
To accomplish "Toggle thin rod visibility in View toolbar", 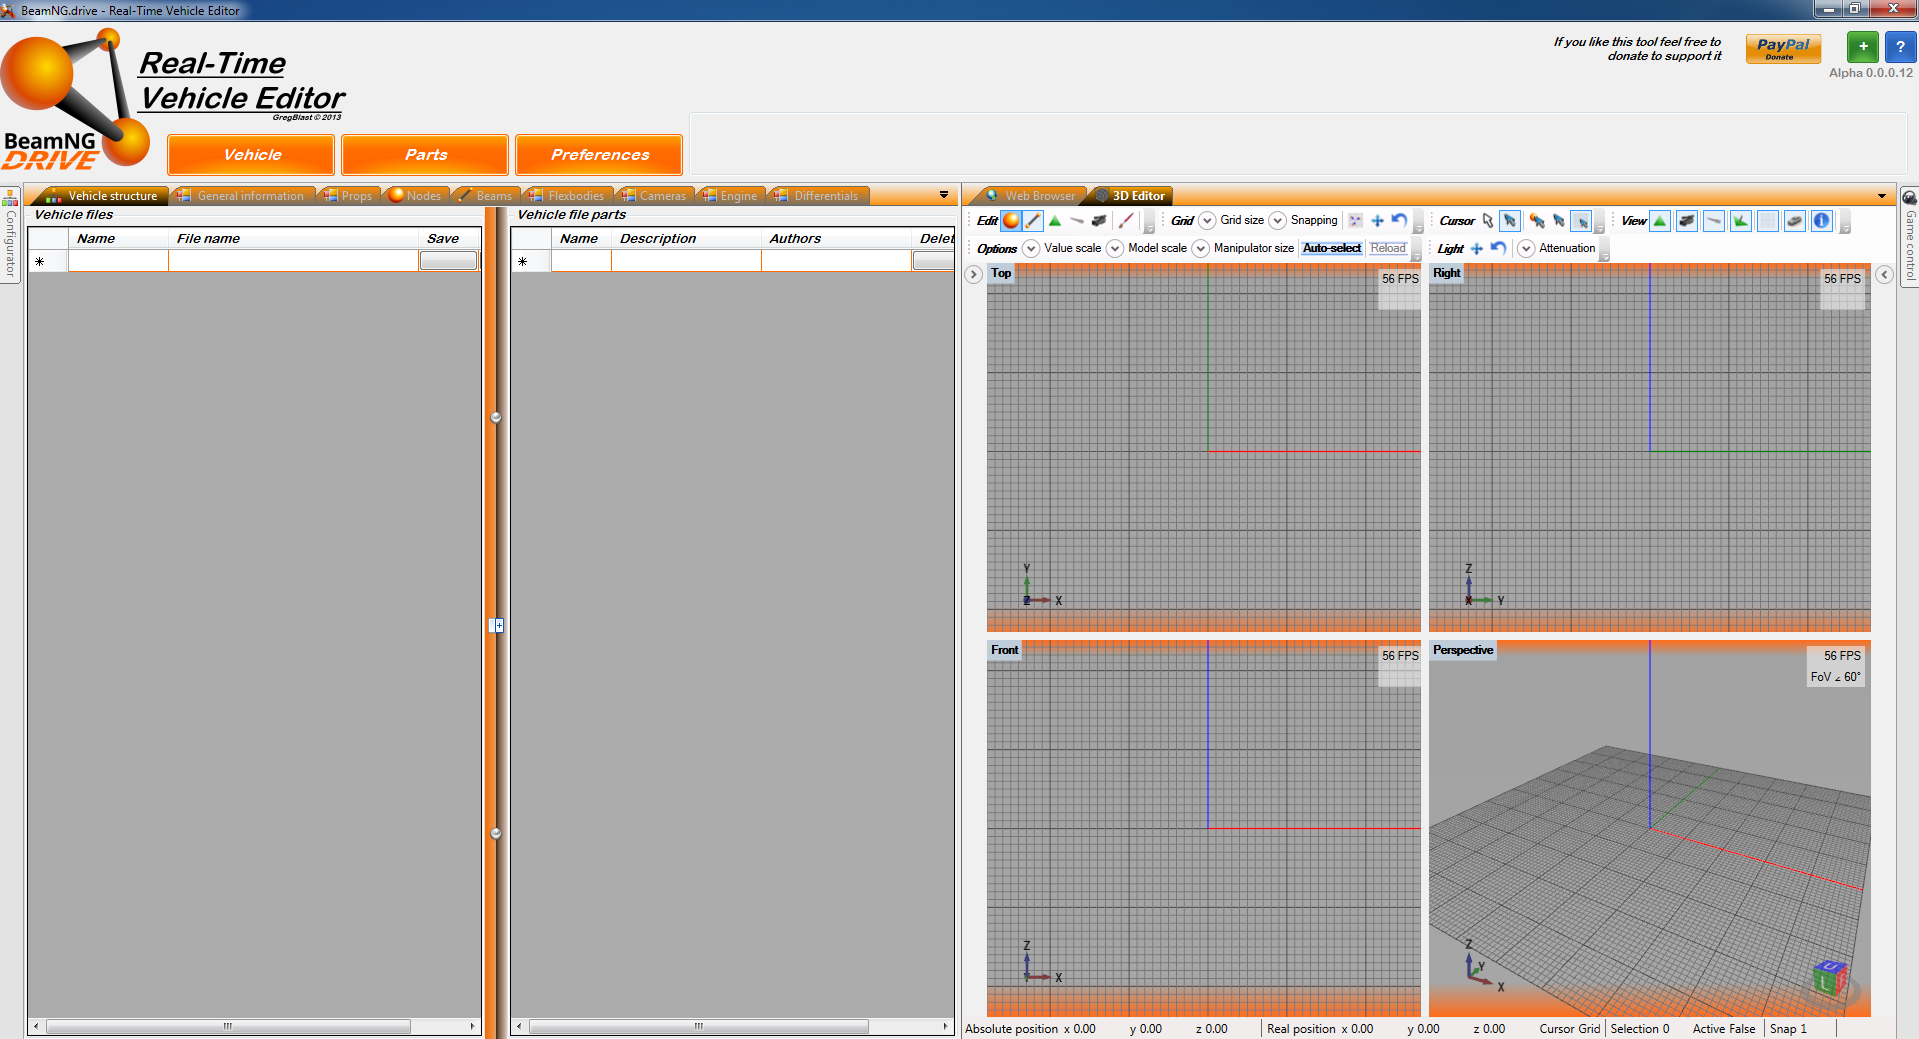I will click(x=1714, y=221).
